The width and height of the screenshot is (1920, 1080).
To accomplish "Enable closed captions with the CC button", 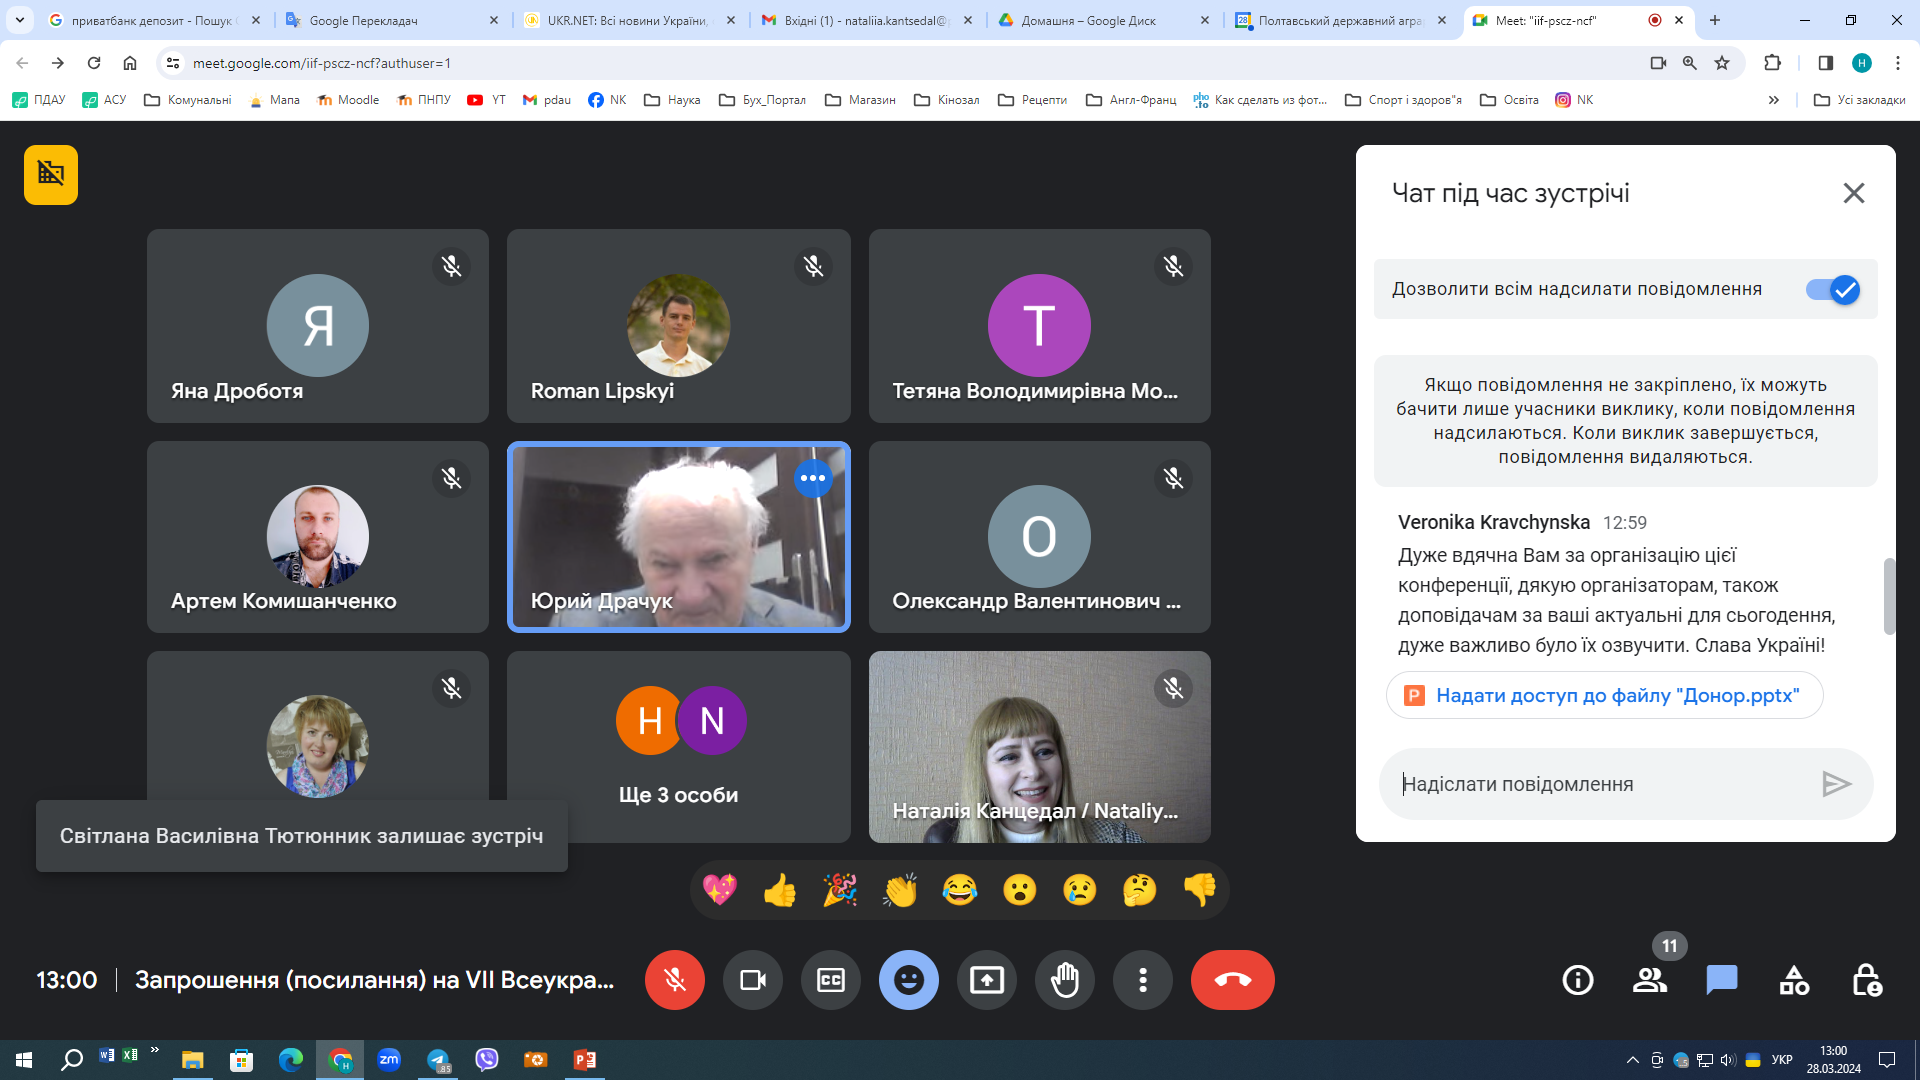I will coord(831,980).
